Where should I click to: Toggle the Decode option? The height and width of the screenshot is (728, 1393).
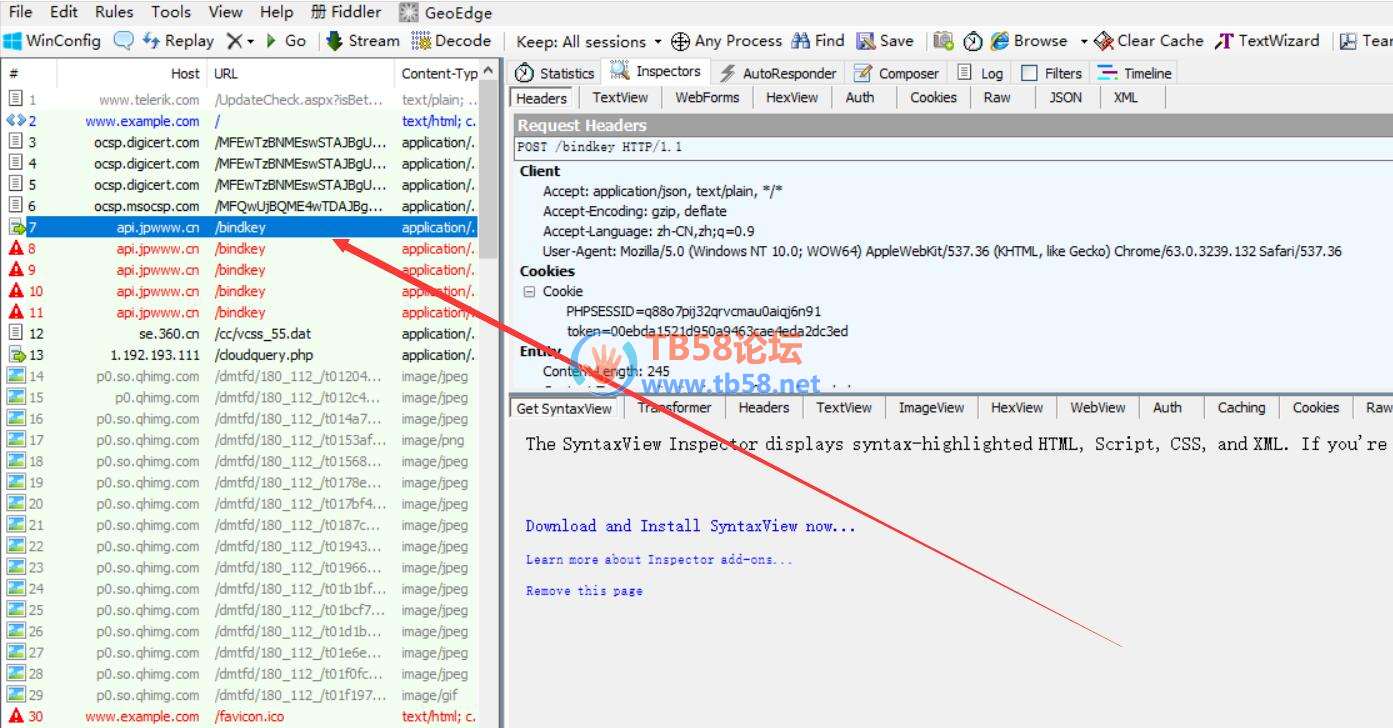[451, 41]
